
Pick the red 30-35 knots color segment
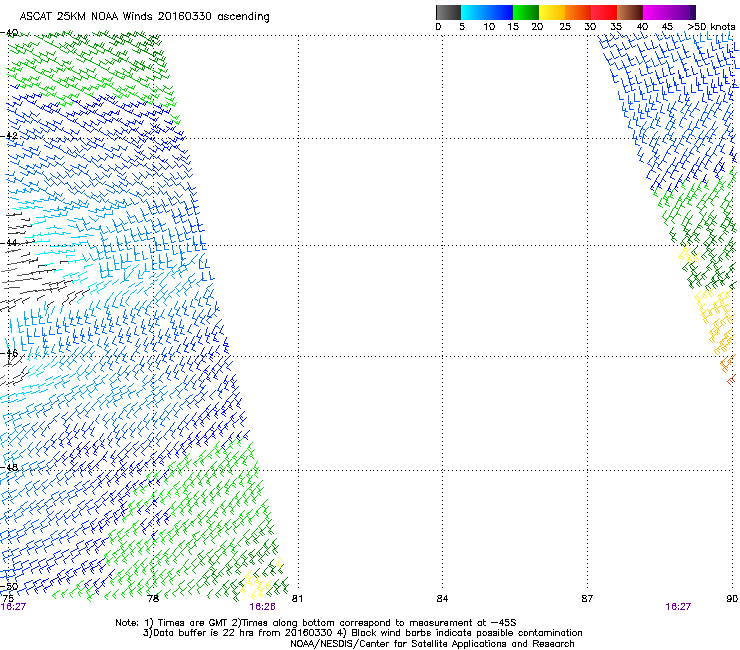click(604, 12)
